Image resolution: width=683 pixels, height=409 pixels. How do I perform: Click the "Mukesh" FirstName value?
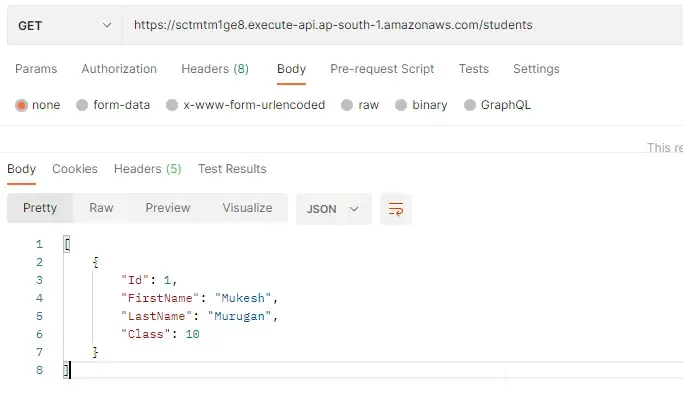pos(243,298)
